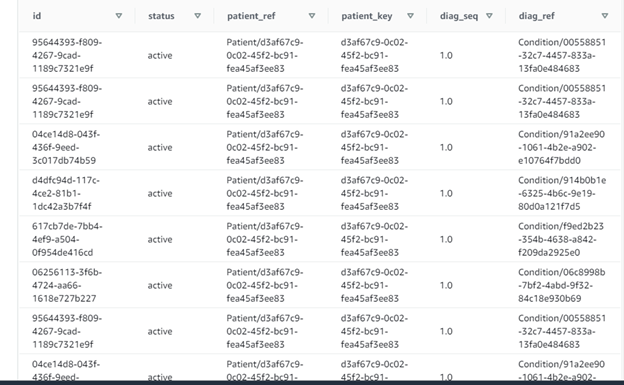
Task: Open the patient_key column sort arrow
Action: pyautogui.click(x=410, y=16)
